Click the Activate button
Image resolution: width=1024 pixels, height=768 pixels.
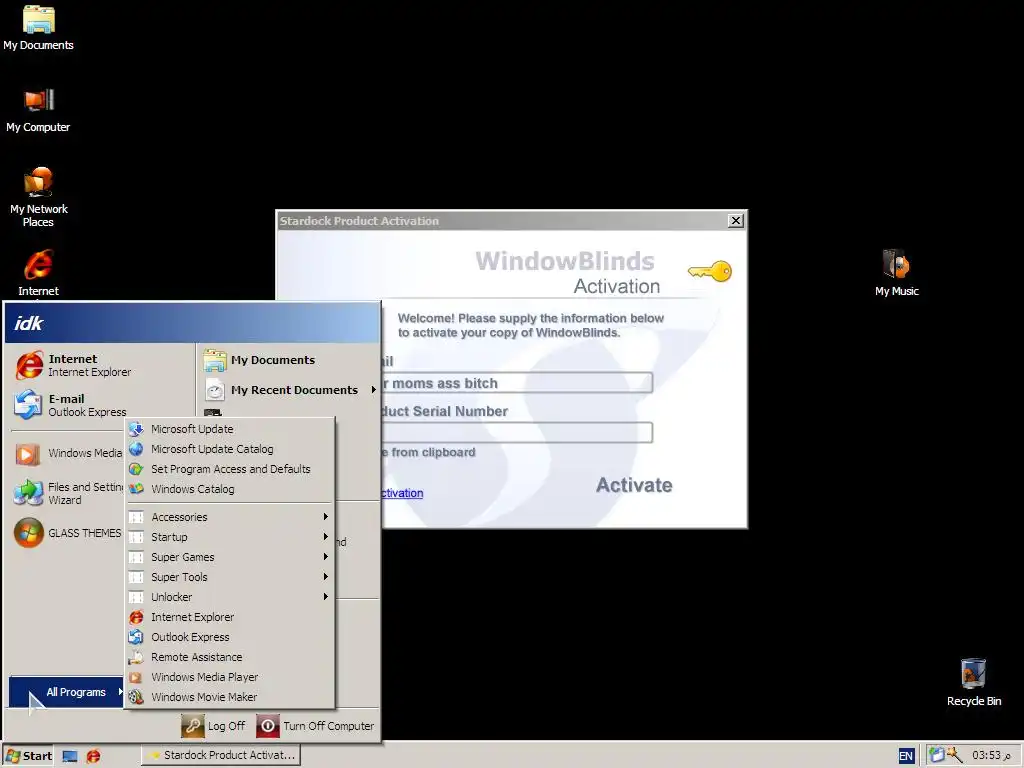point(633,485)
